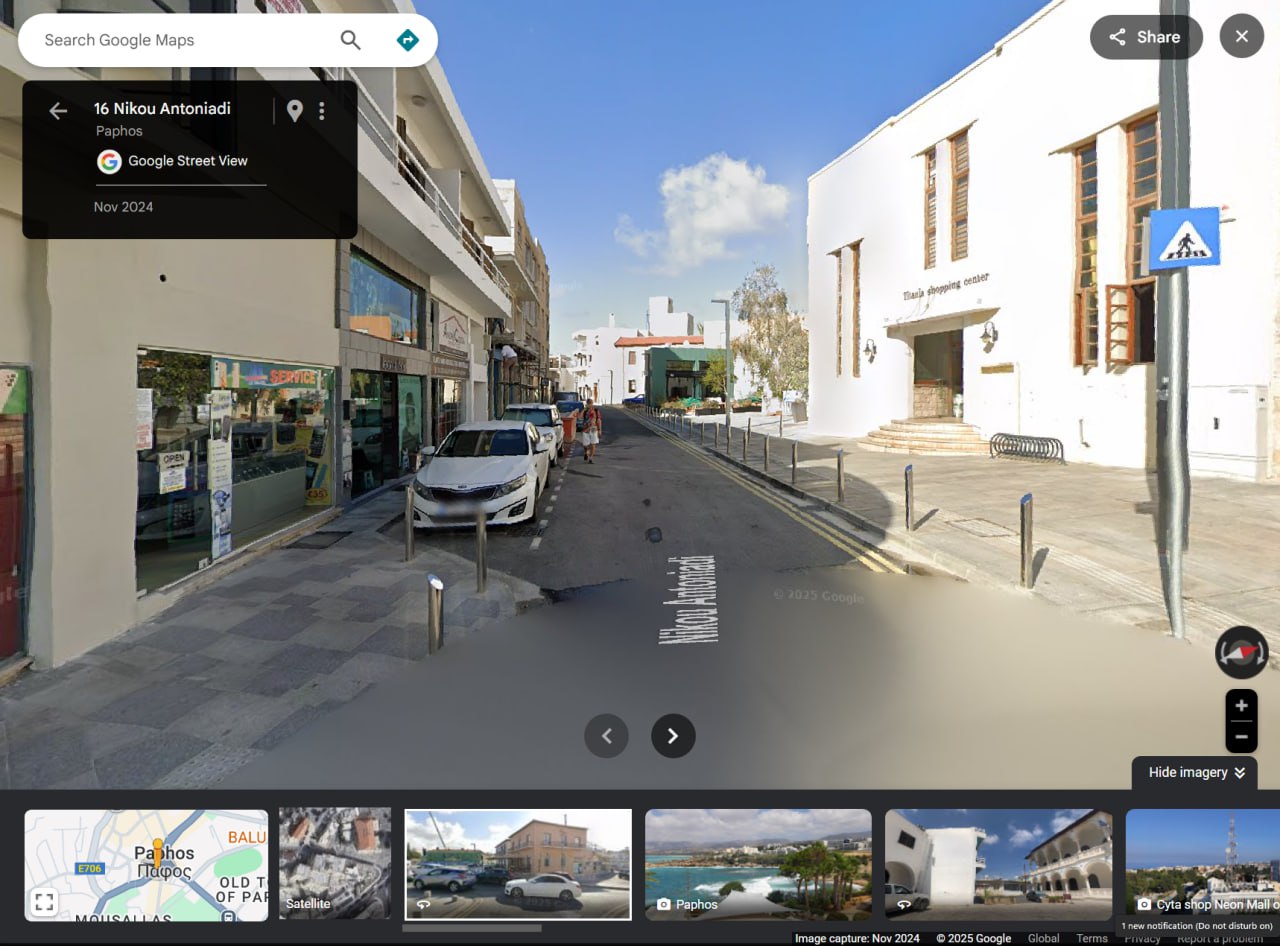Click the Share button
The width and height of the screenshot is (1280, 946).
(1145, 37)
